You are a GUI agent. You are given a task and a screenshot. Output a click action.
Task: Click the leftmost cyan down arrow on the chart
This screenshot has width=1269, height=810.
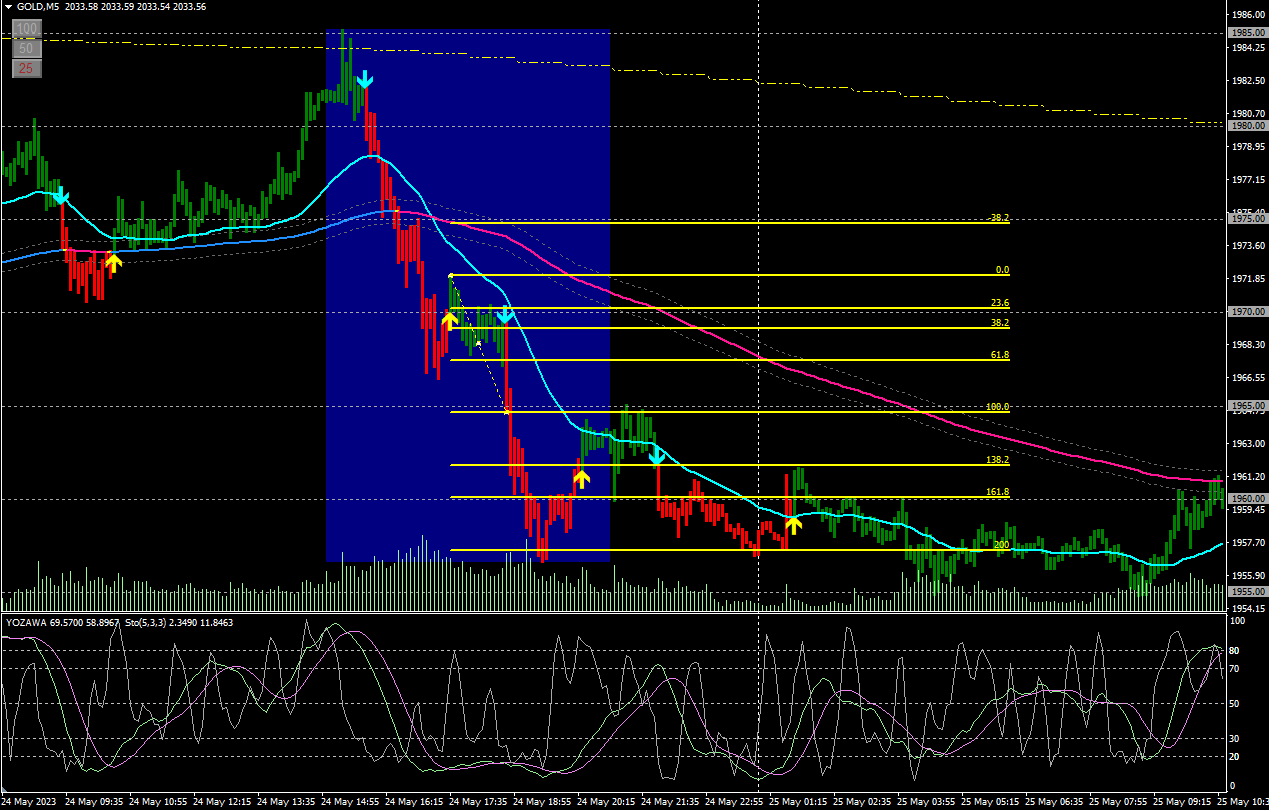[x=61, y=195]
